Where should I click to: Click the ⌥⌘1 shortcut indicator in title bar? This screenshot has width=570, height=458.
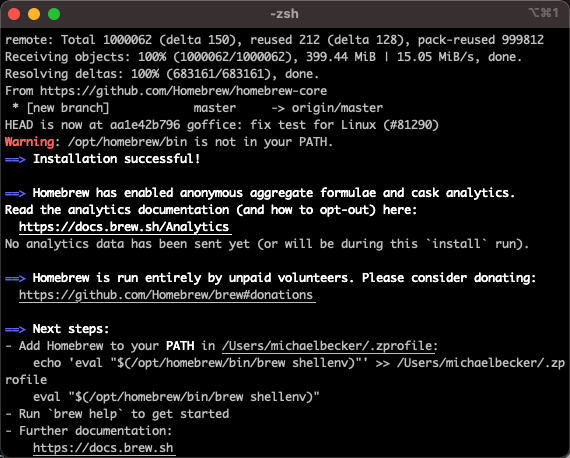click(544, 13)
